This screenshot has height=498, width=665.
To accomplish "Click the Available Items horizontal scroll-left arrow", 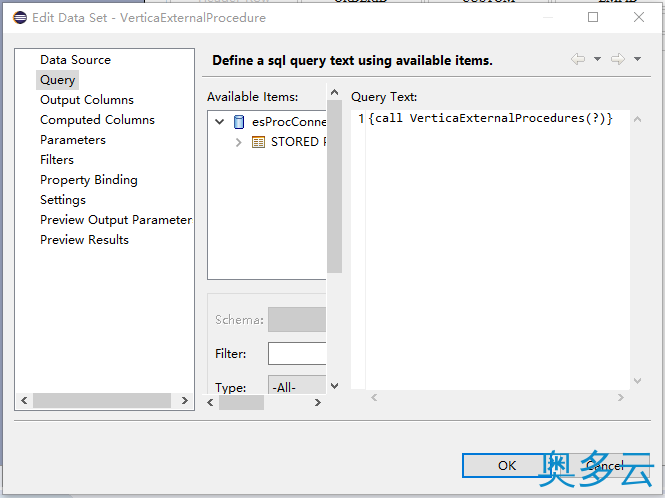I will pyautogui.click(x=210, y=403).
